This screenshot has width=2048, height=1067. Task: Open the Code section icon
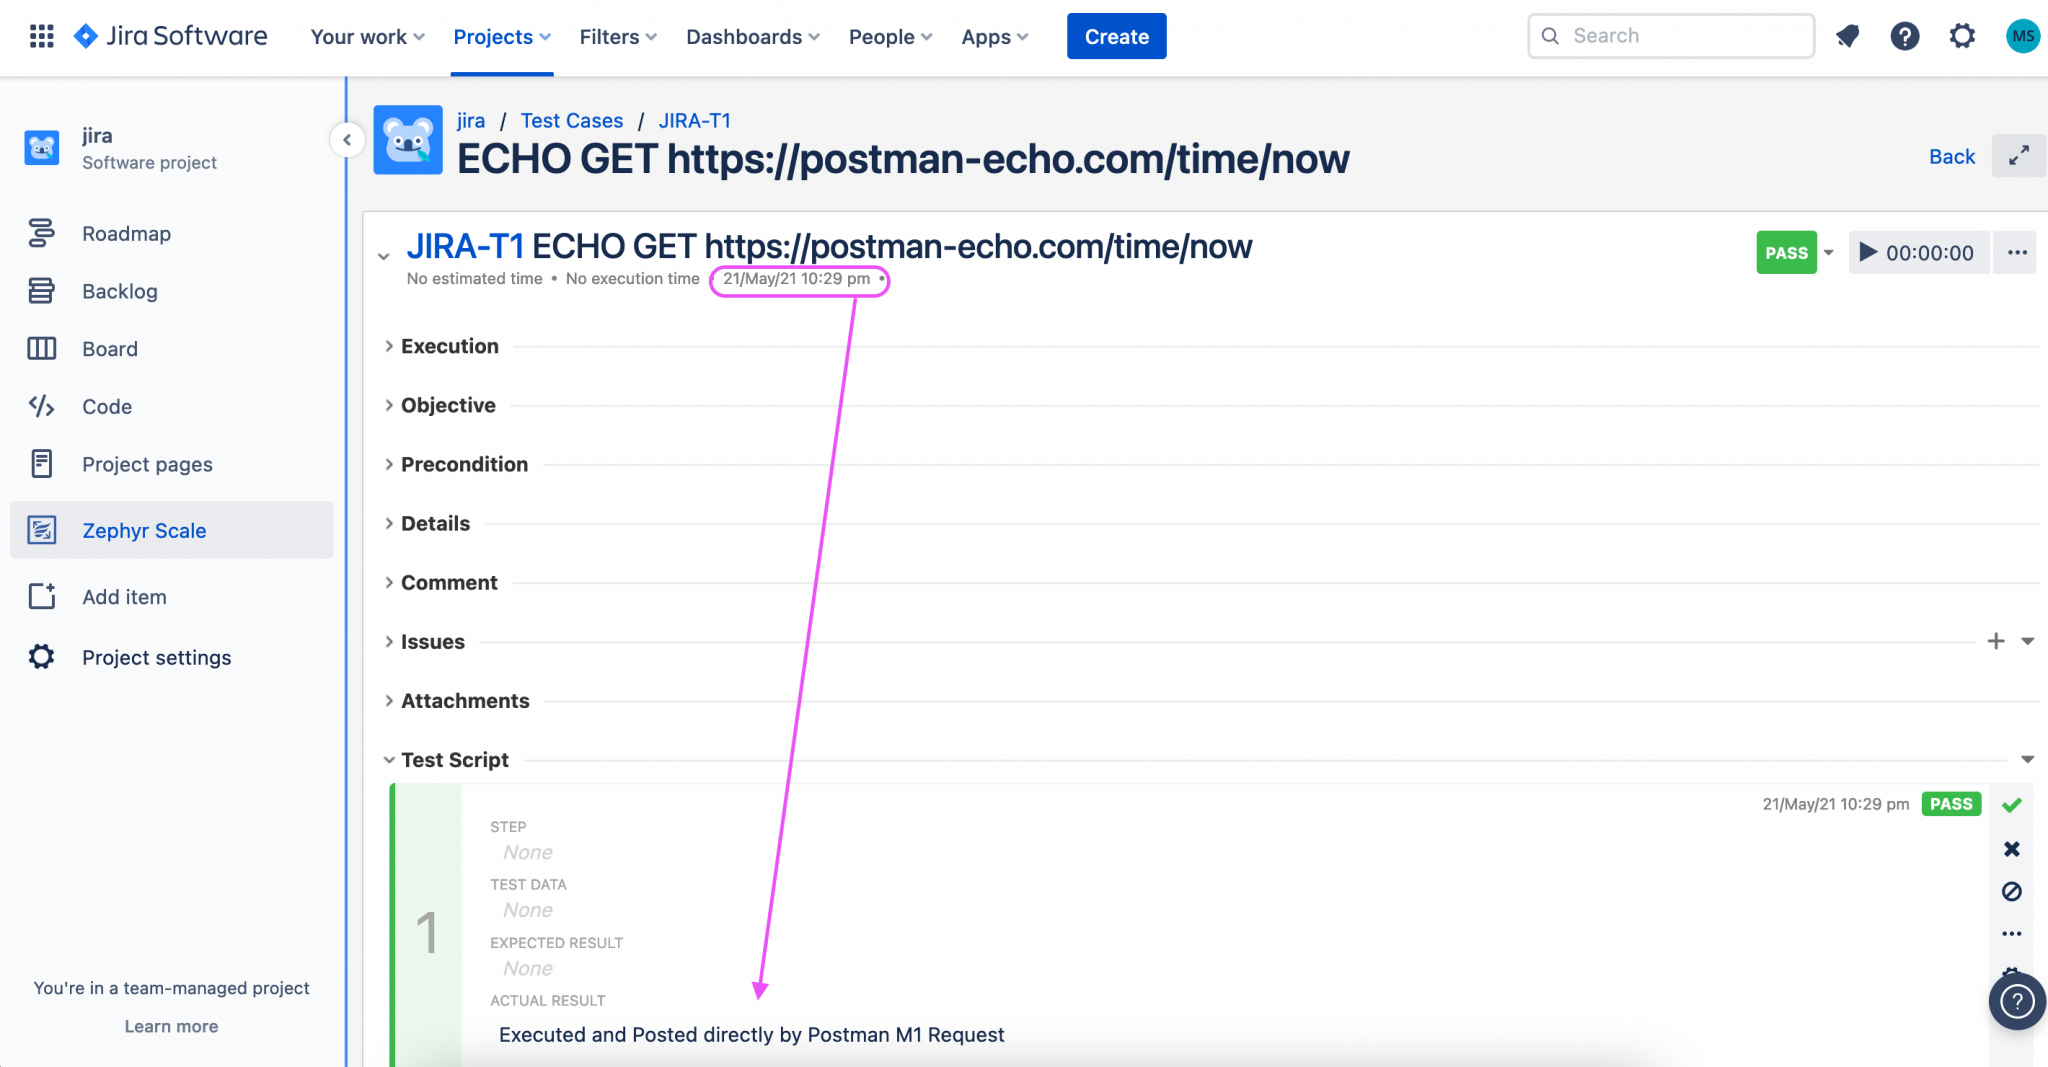pos(41,406)
